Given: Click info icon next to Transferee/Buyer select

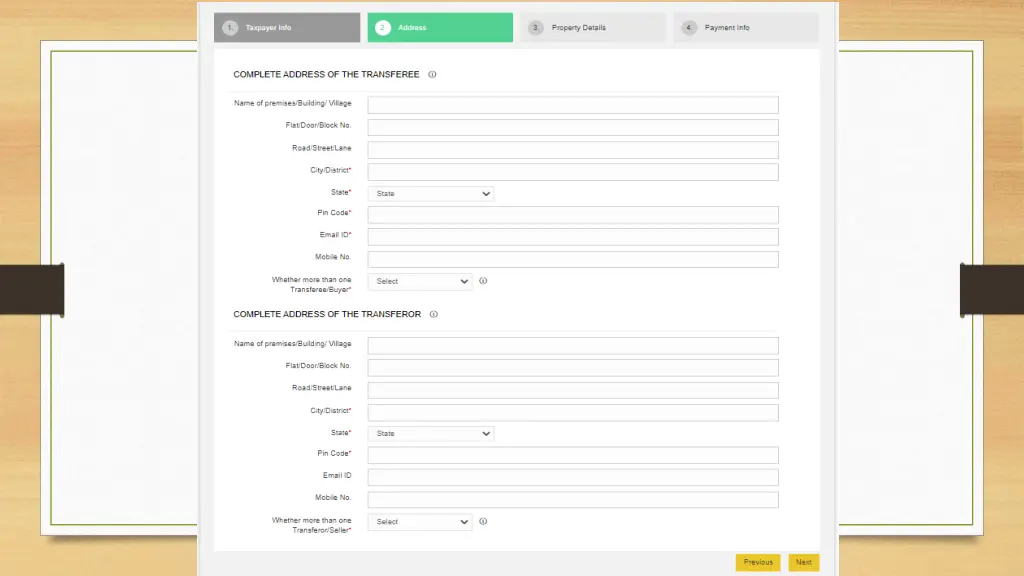Looking at the screenshot, I should (x=483, y=281).
